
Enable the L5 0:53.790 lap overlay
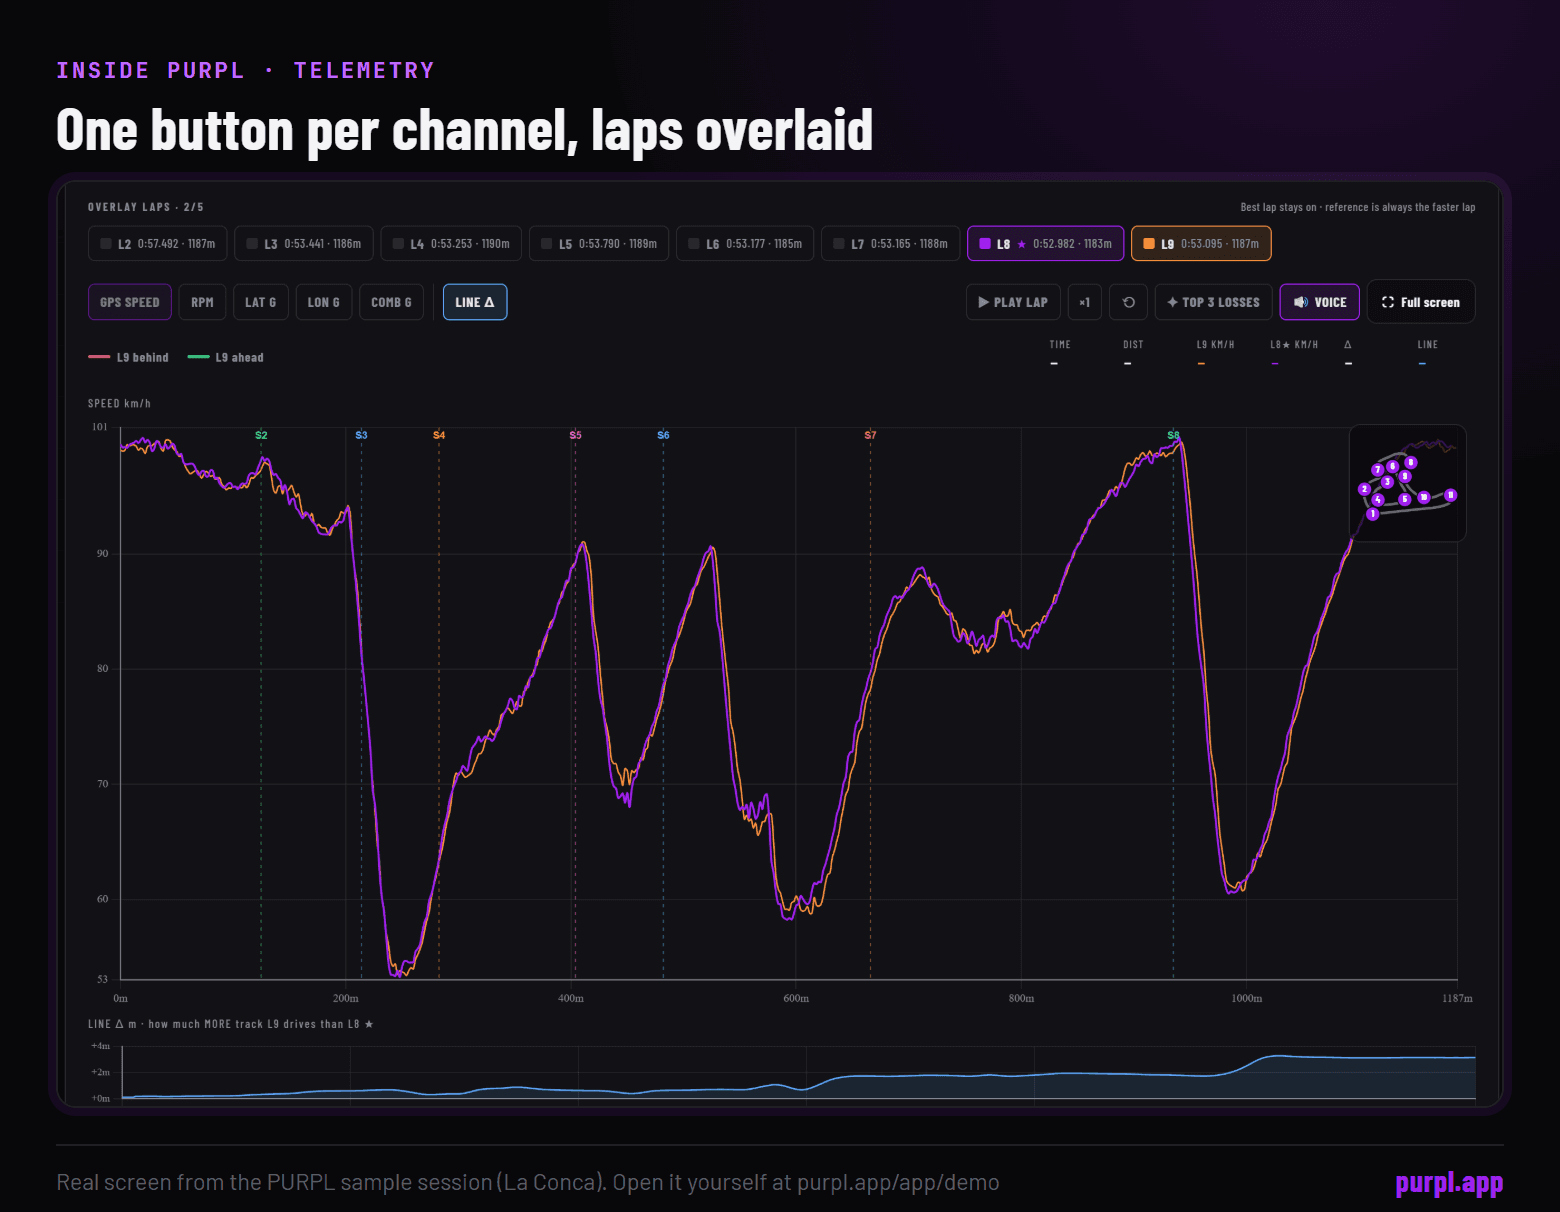click(x=599, y=243)
